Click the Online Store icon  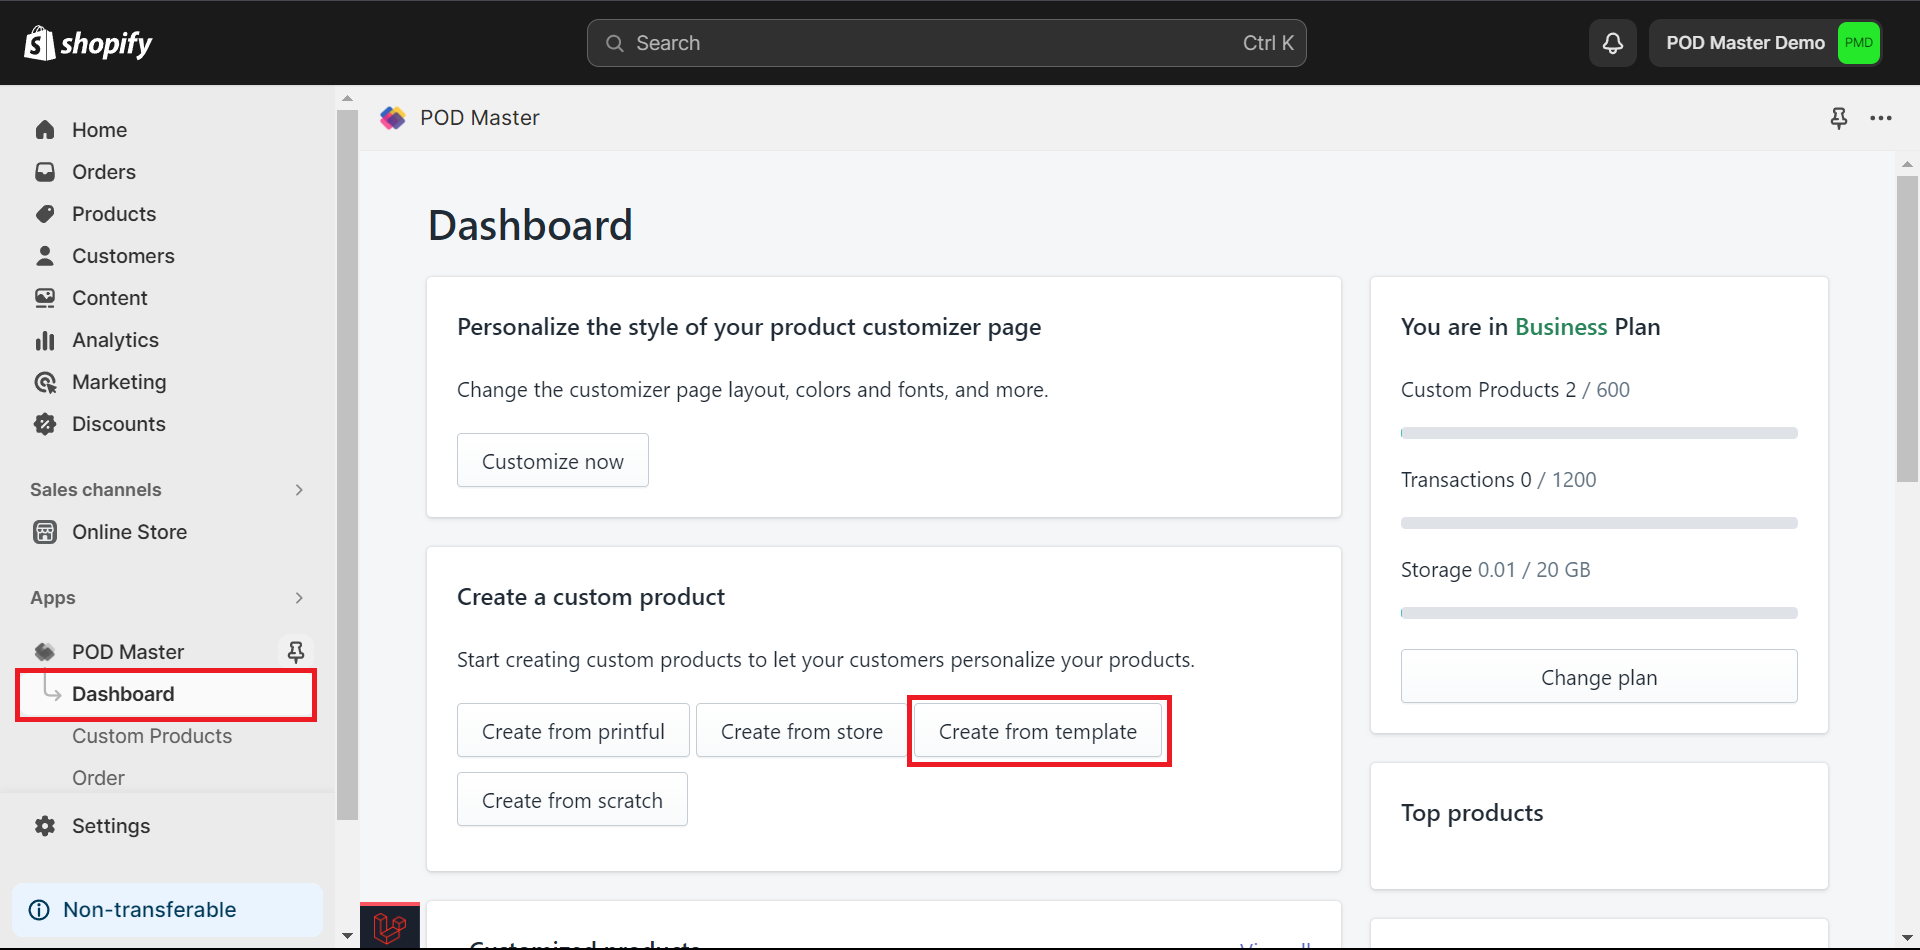point(45,532)
